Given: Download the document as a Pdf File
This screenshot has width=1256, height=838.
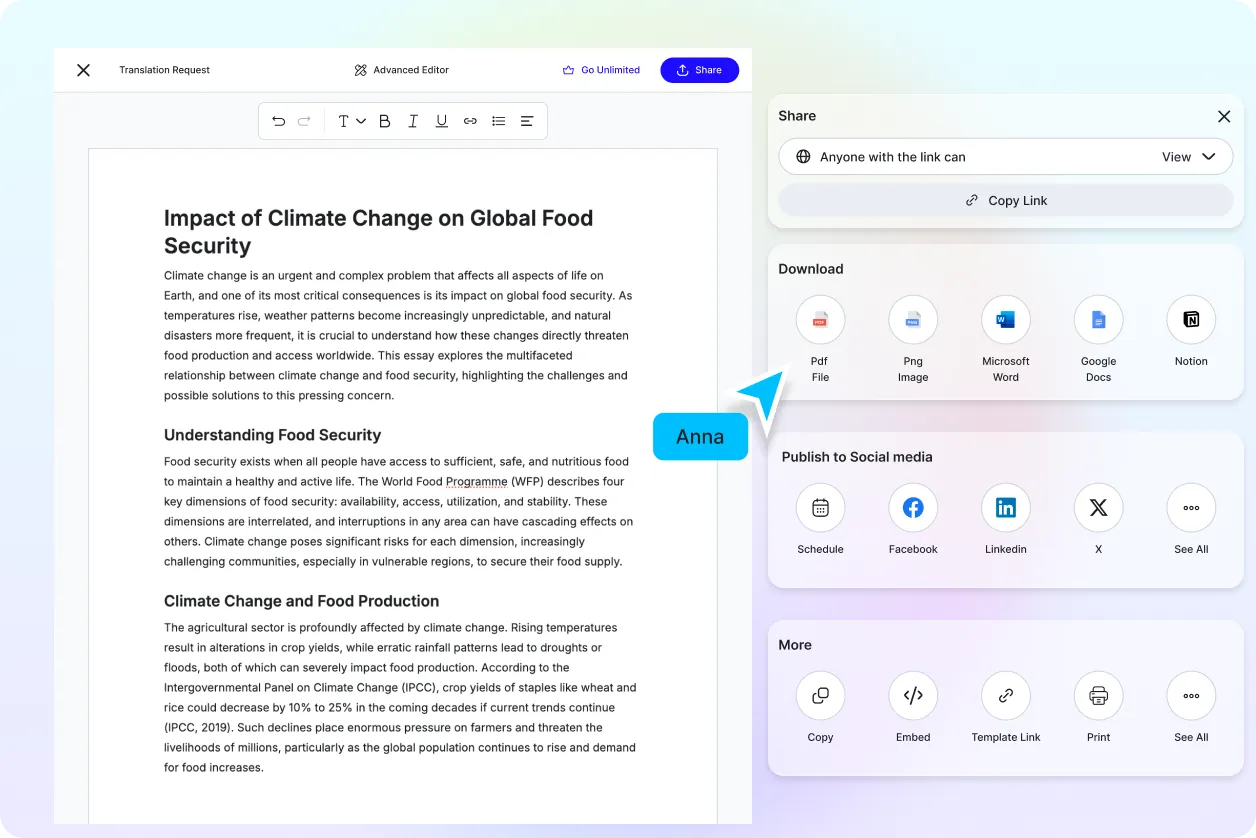Looking at the screenshot, I should pyautogui.click(x=820, y=319).
